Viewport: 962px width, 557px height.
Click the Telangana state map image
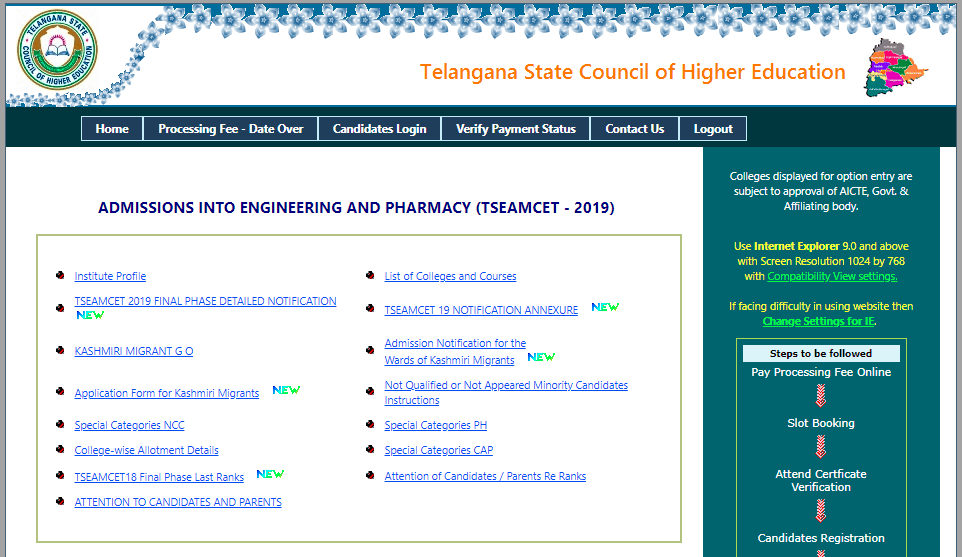[x=896, y=70]
